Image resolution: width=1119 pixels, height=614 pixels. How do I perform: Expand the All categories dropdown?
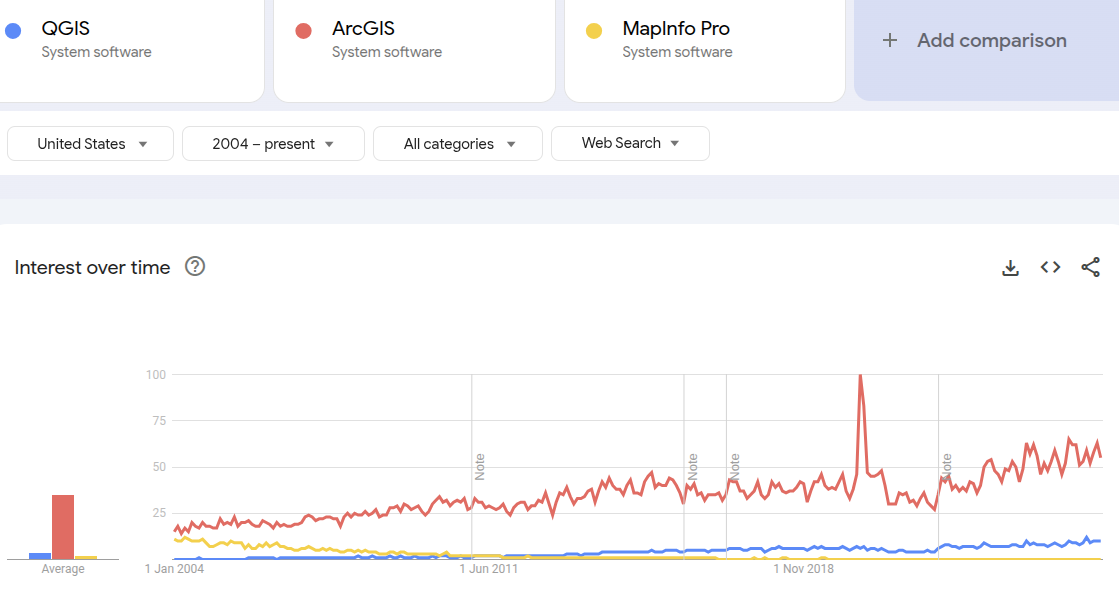pyautogui.click(x=458, y=144)
